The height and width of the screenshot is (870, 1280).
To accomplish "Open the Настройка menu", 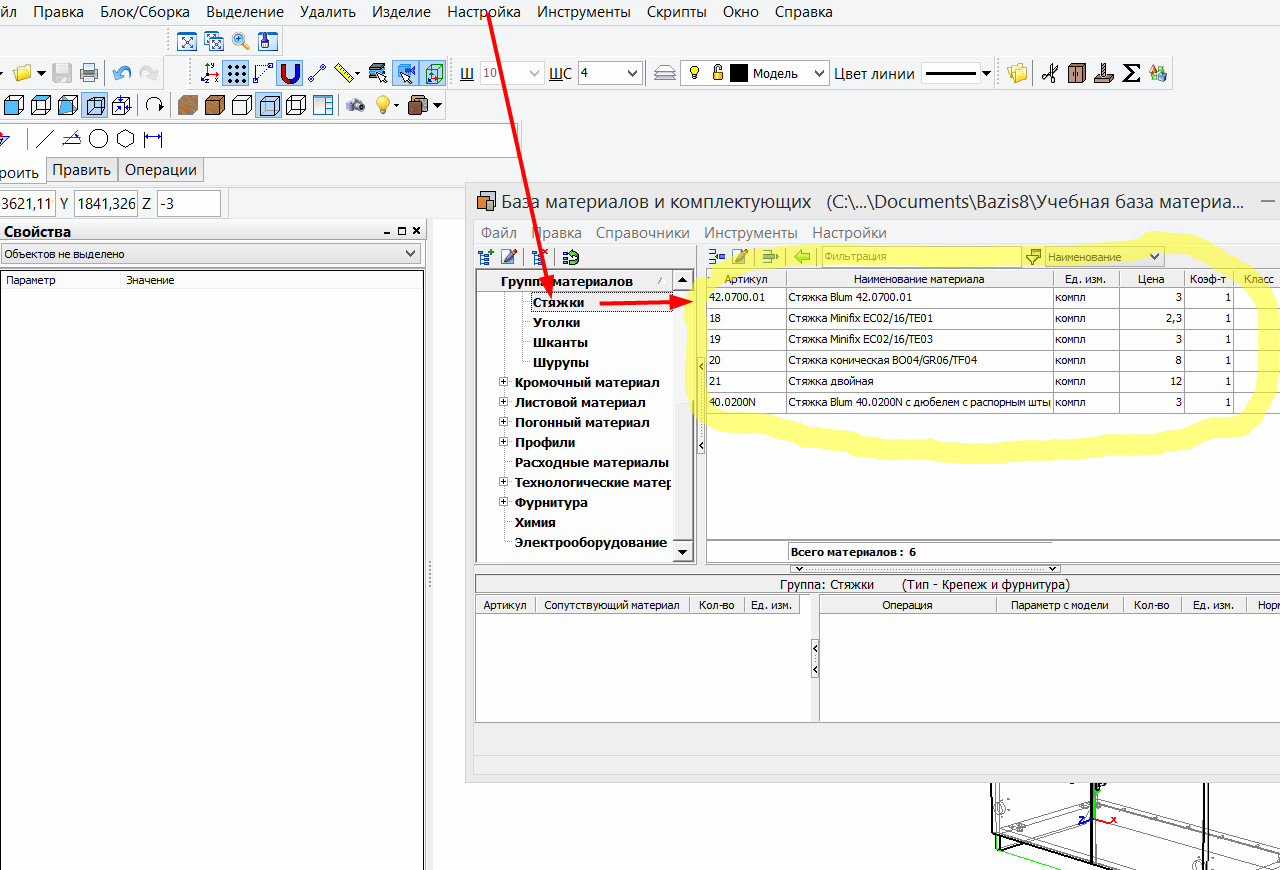I will pos(484,12).
